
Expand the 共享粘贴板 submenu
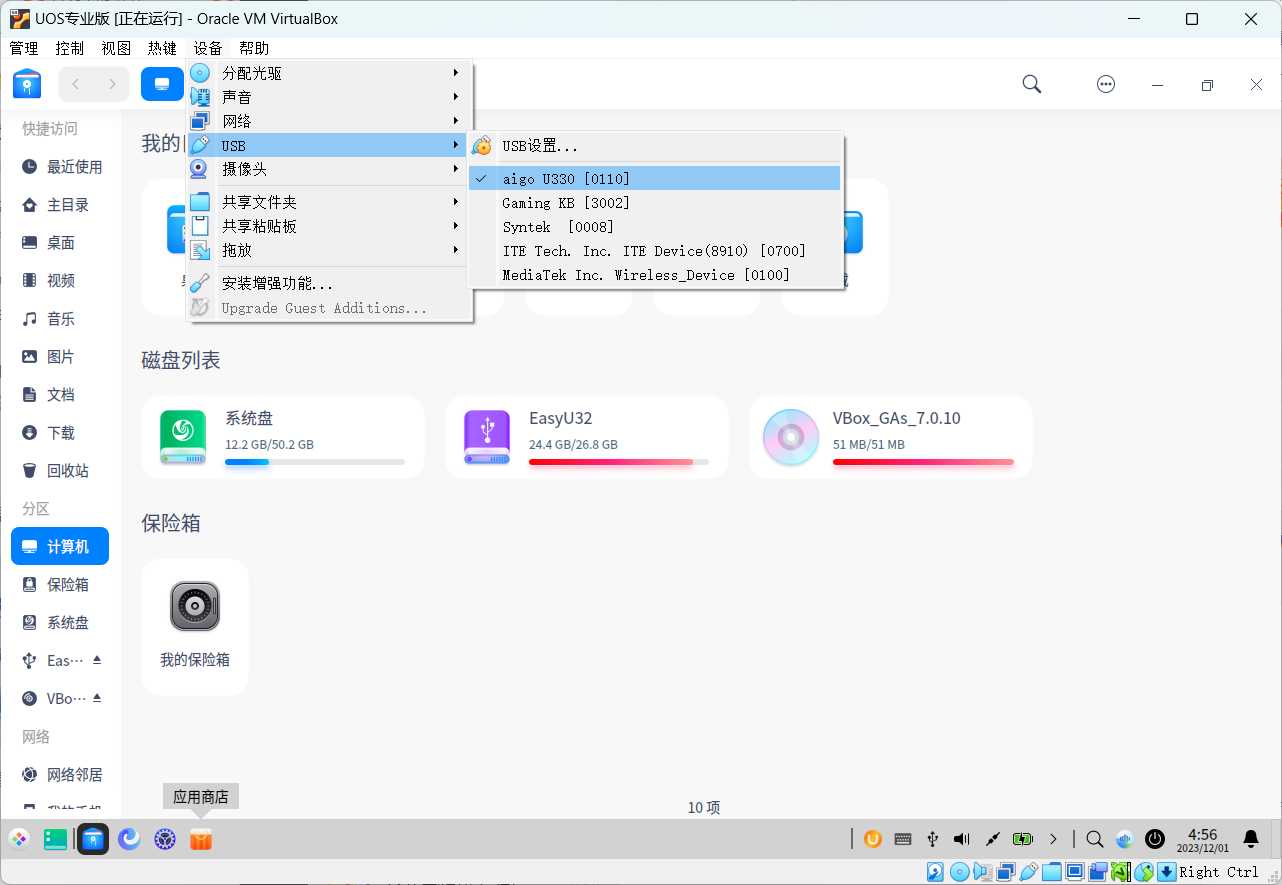click(329, 226)
